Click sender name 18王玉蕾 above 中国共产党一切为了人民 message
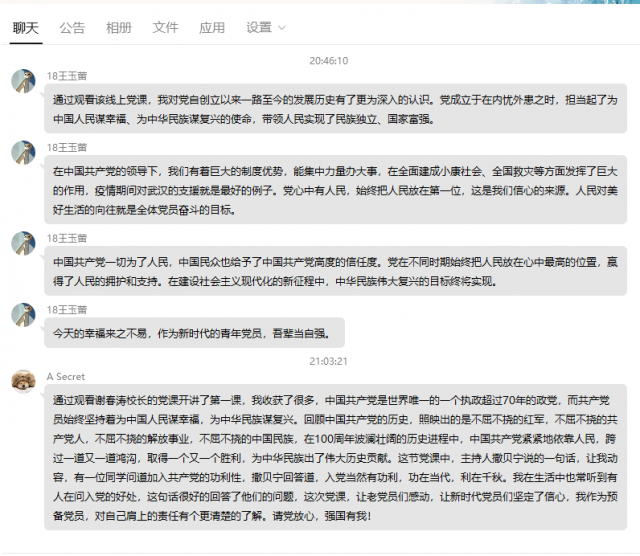 click(67, 238)
